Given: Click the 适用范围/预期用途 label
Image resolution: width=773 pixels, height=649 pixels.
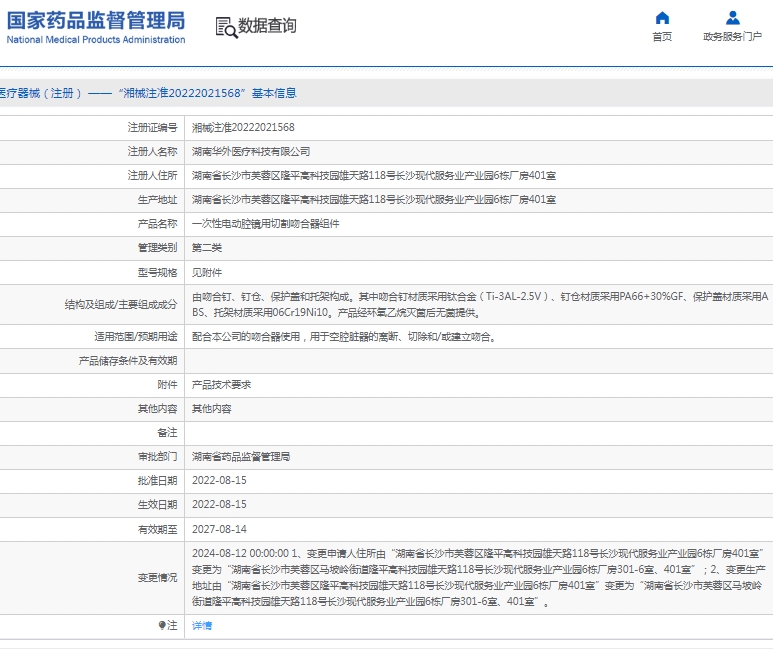Looking at the screenshot, I should [x=136, y=337].
